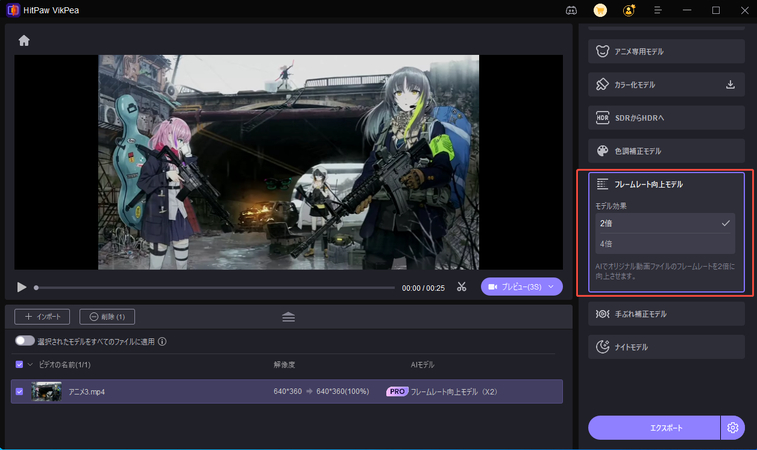The image size is (757, 450).
Task: Open the shopping cart store icon
Action: point(600,10)
